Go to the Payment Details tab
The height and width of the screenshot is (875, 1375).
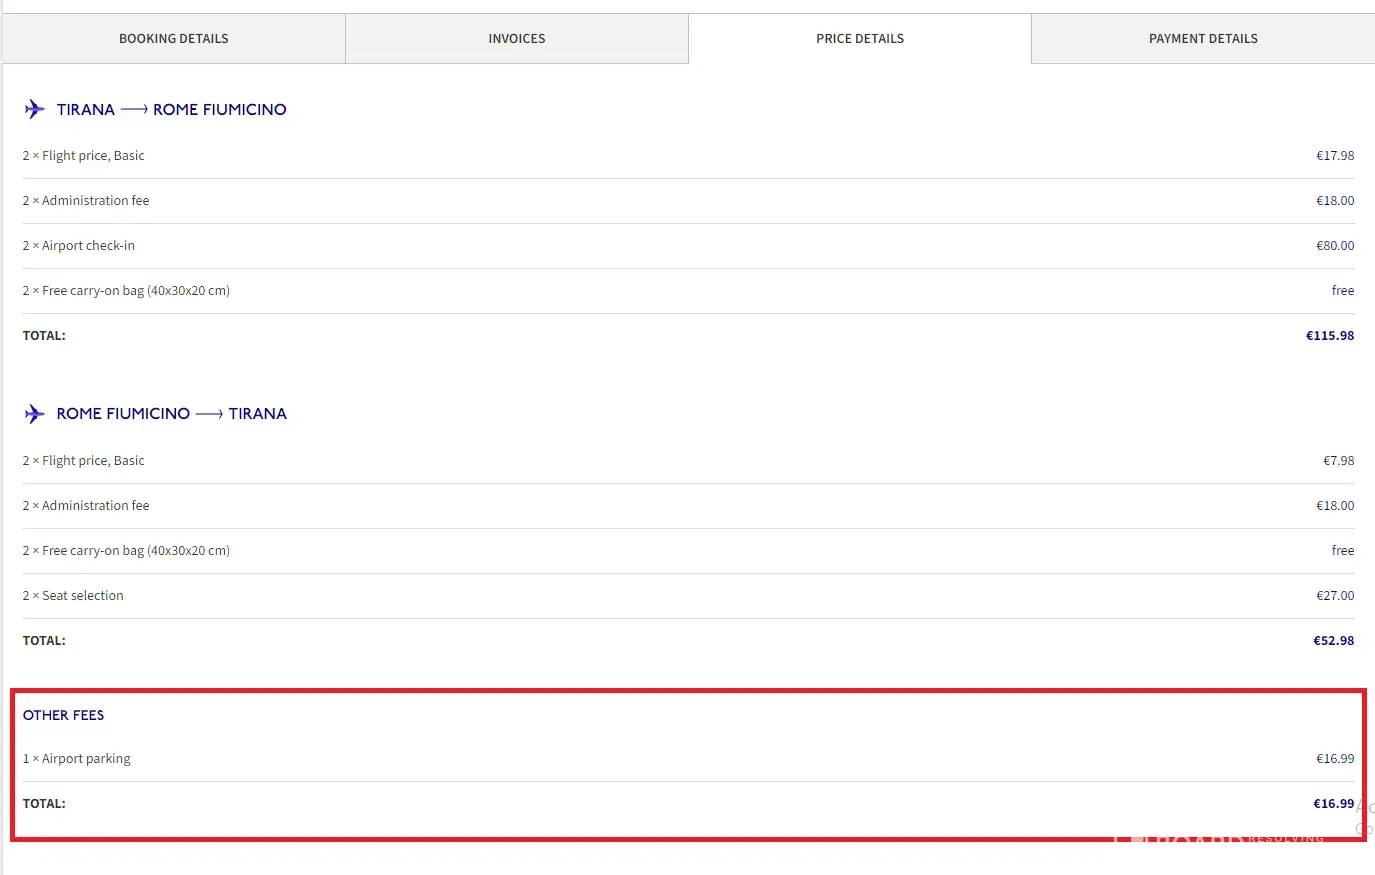[x=1202, y=39]
